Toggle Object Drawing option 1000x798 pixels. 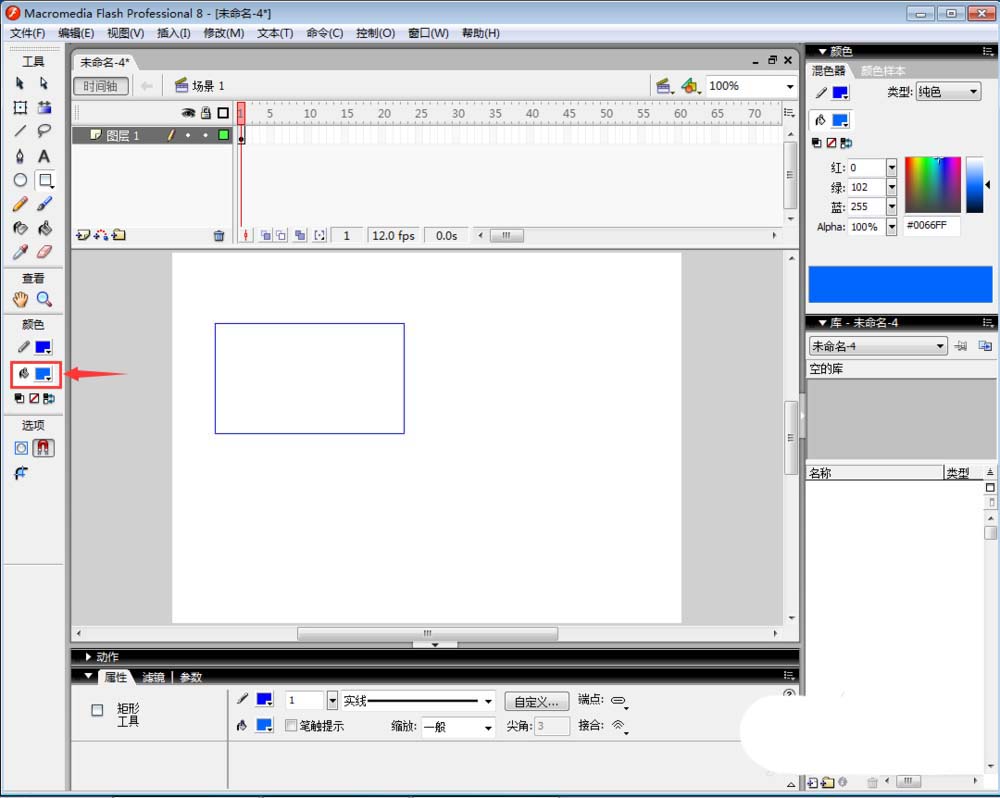[21, 448]
